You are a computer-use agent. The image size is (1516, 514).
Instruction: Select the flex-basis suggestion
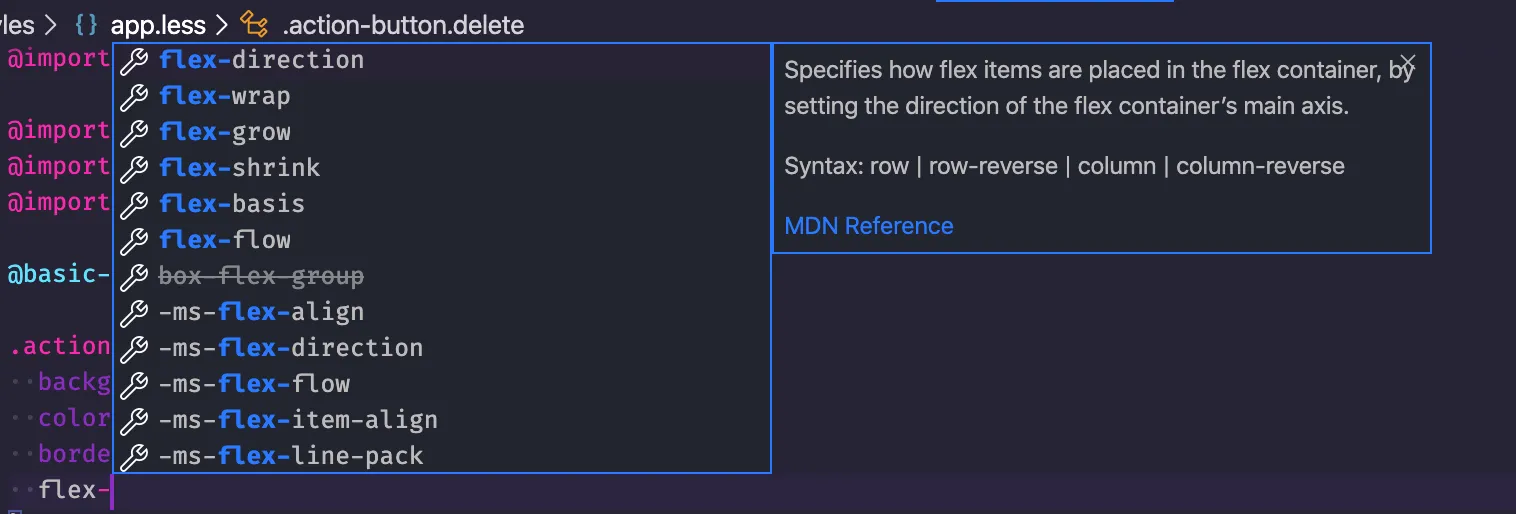pos(441,204)
